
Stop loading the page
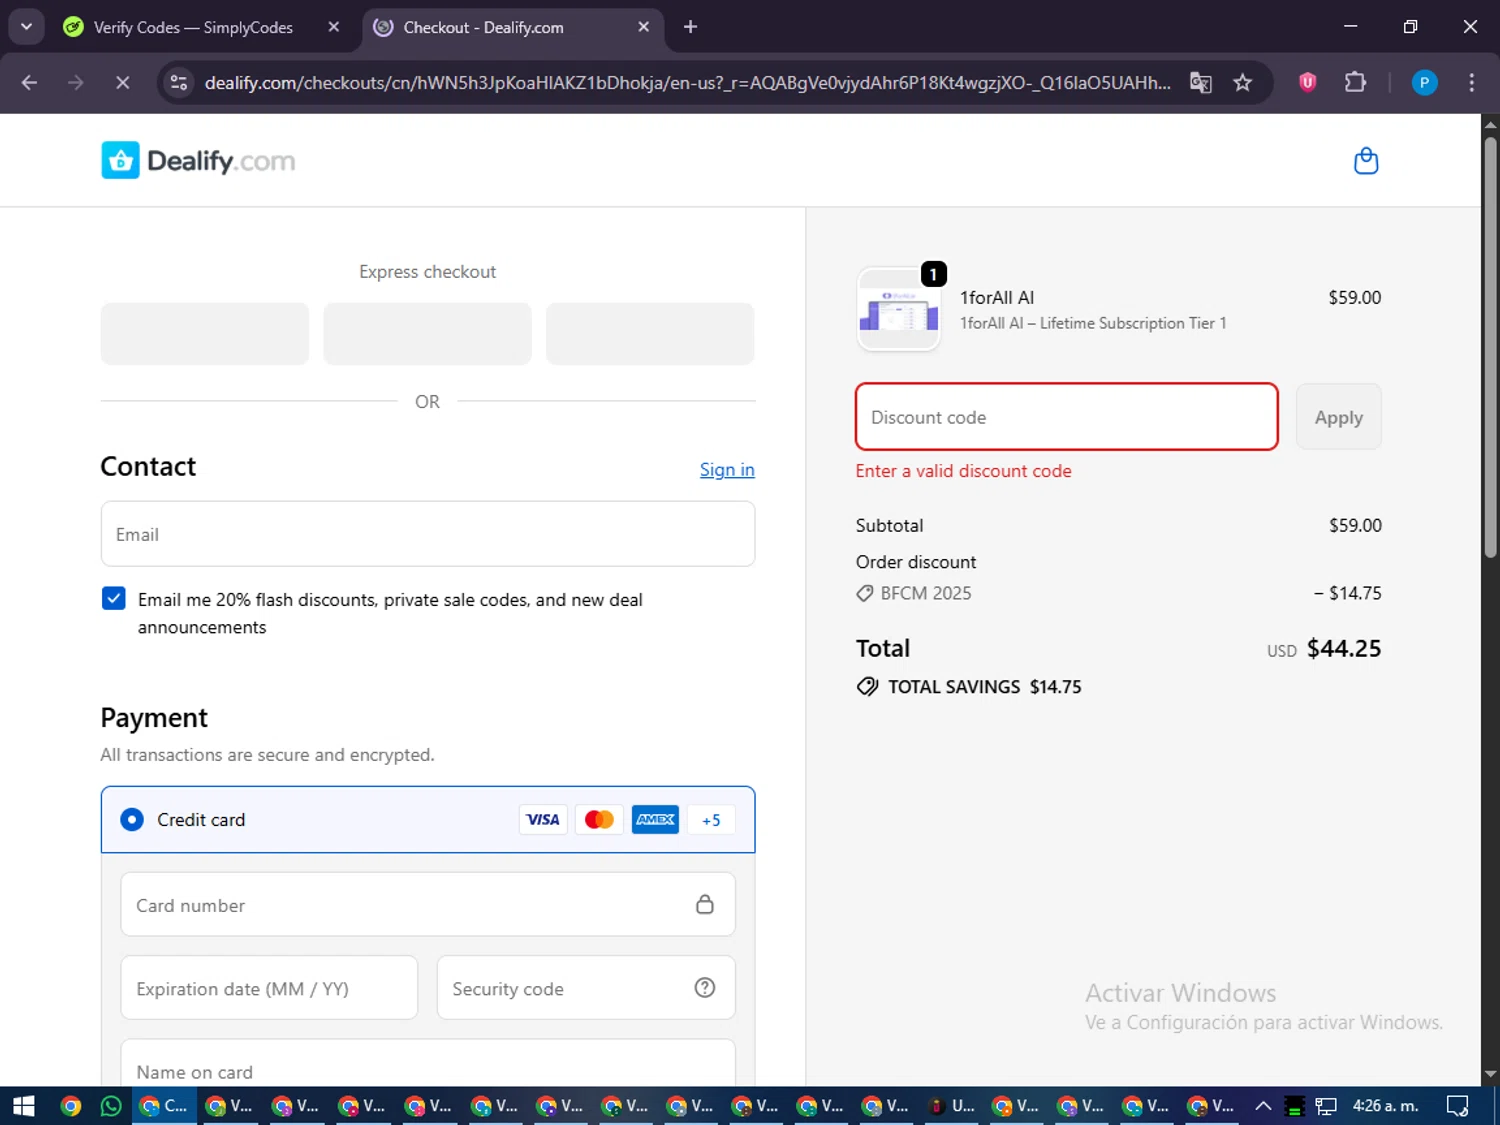[122, 83]
